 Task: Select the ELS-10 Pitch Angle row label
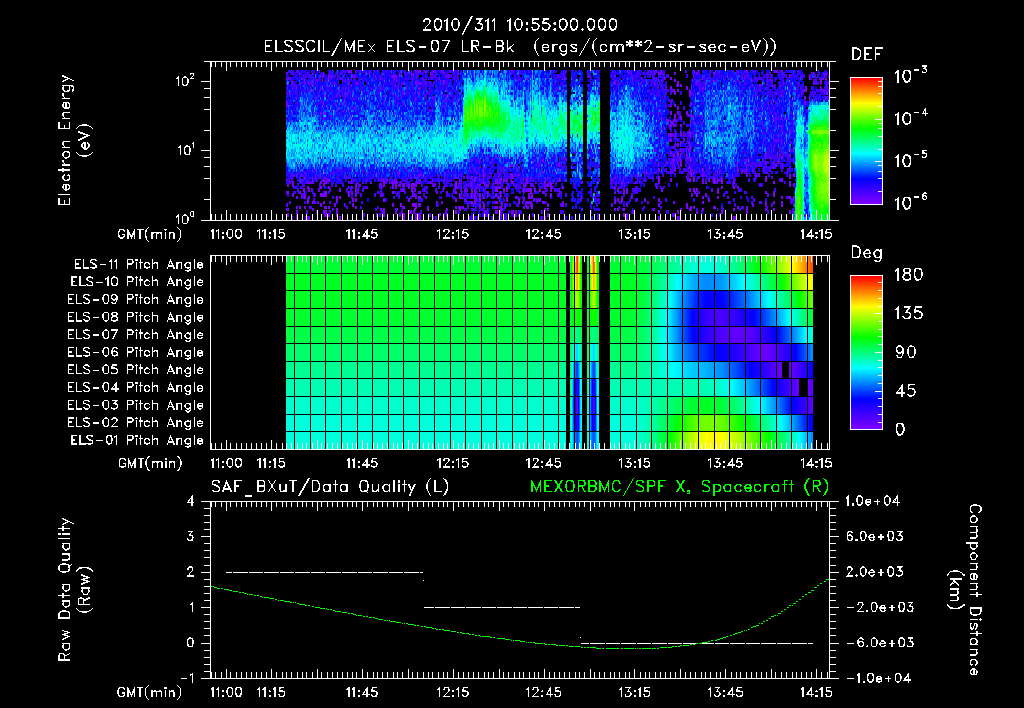click(136, 282)
